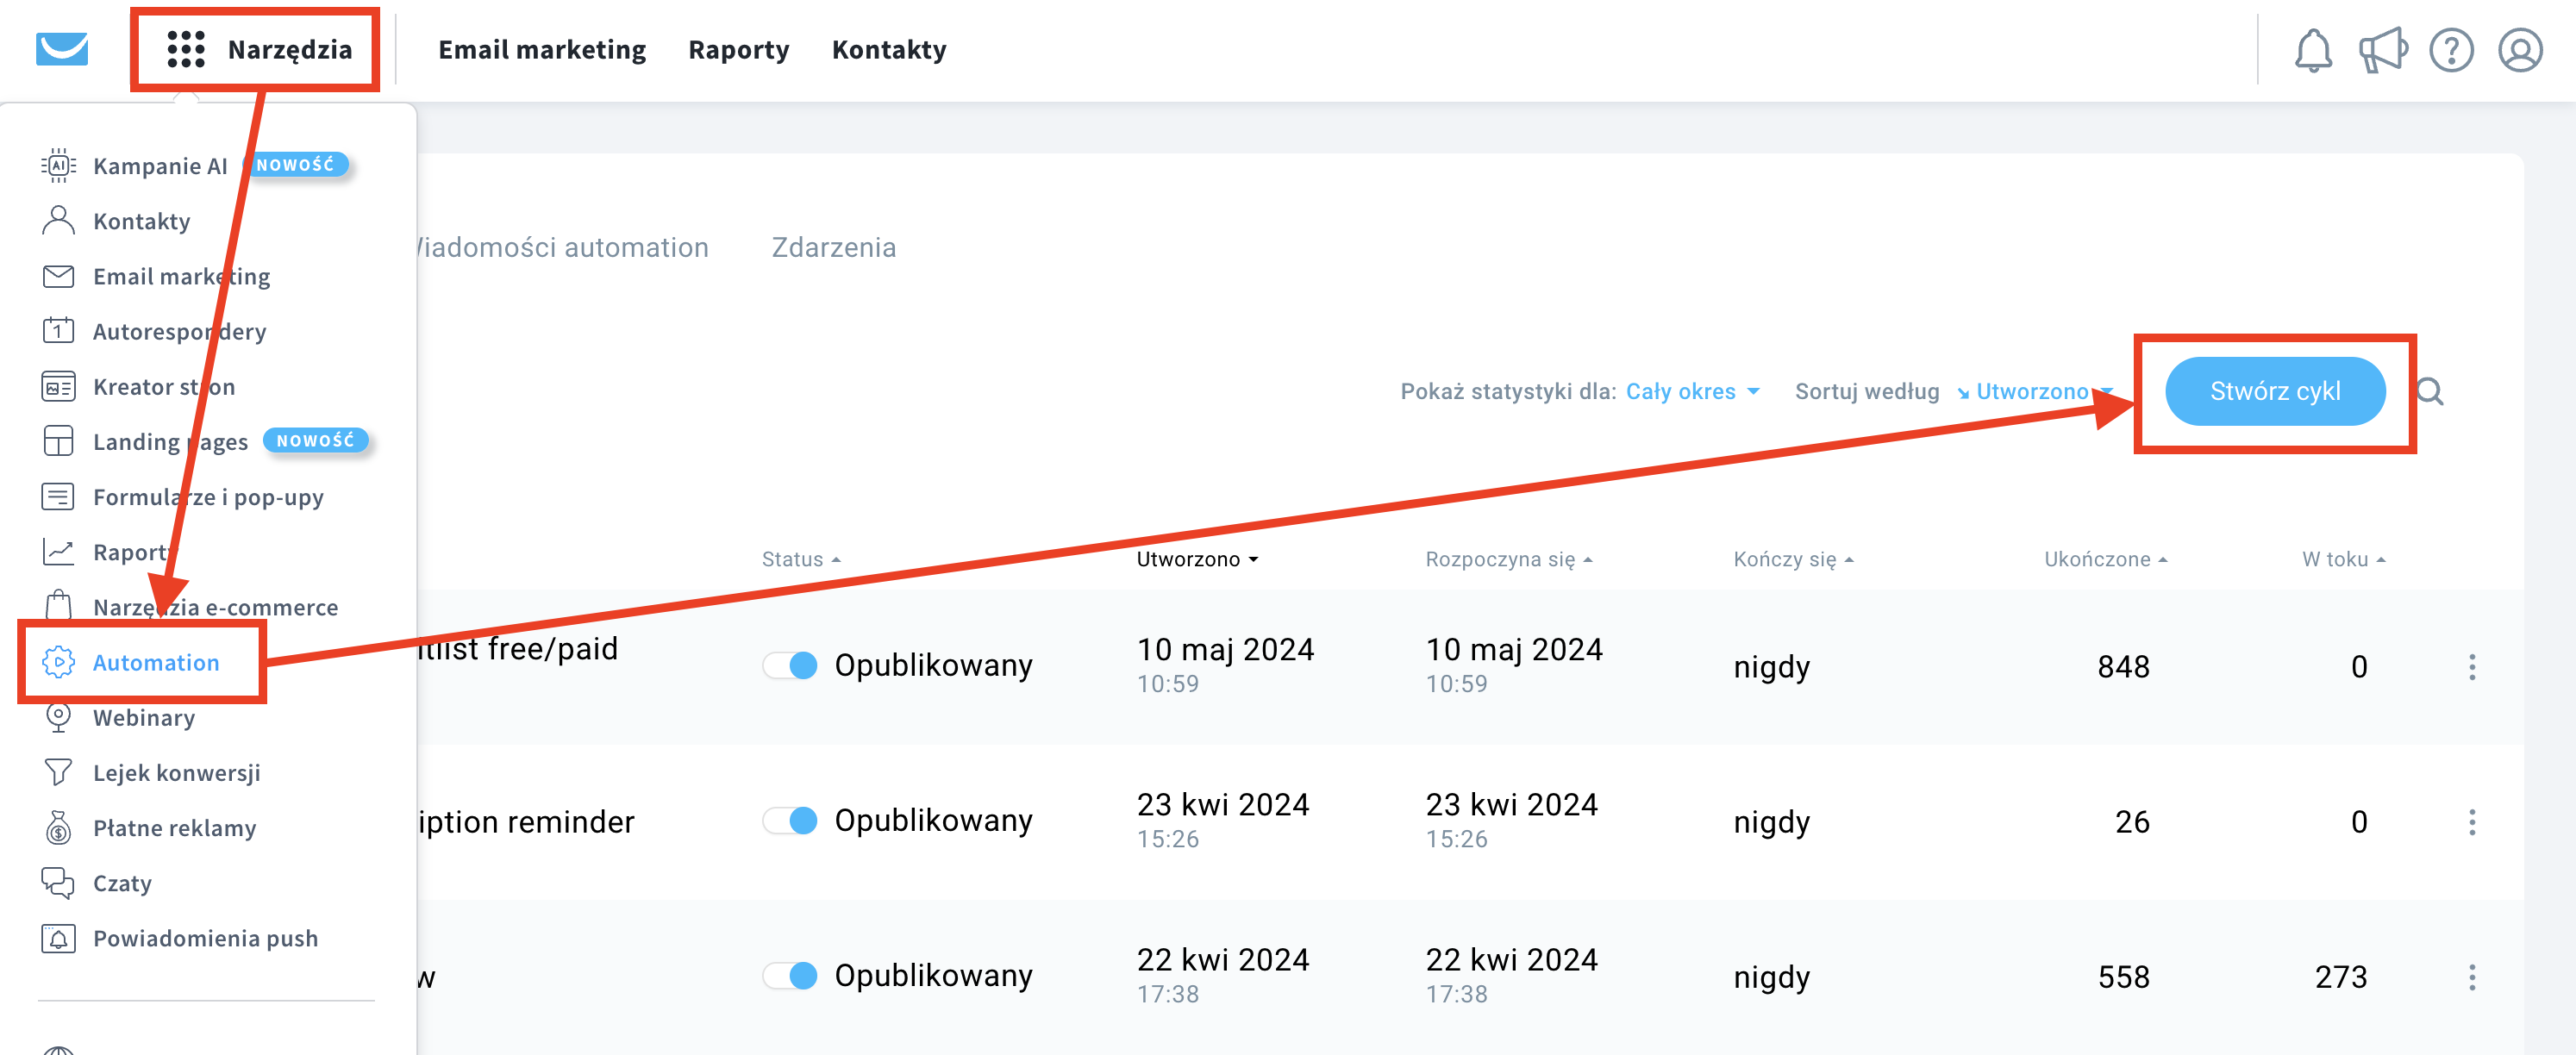
Task: Open Raporty in the top navigation
Action: (x=739, y=49)
